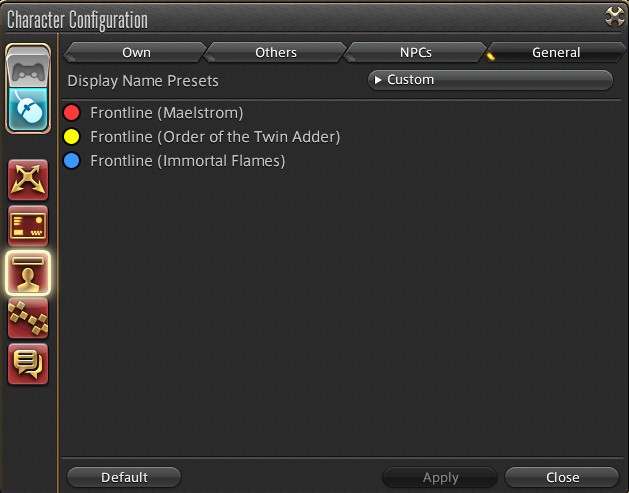Click the Apply button
629x493 pixels.
pyautogui.click(x=440, y=477)
